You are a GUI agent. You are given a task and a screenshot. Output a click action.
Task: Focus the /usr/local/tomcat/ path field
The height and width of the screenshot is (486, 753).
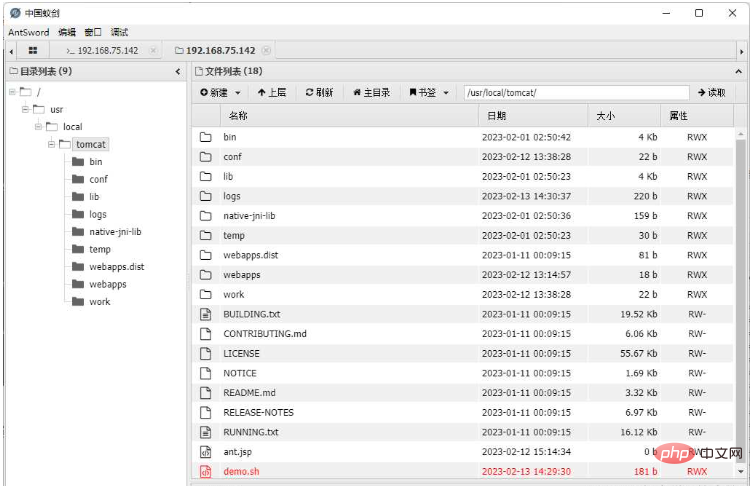576,92
